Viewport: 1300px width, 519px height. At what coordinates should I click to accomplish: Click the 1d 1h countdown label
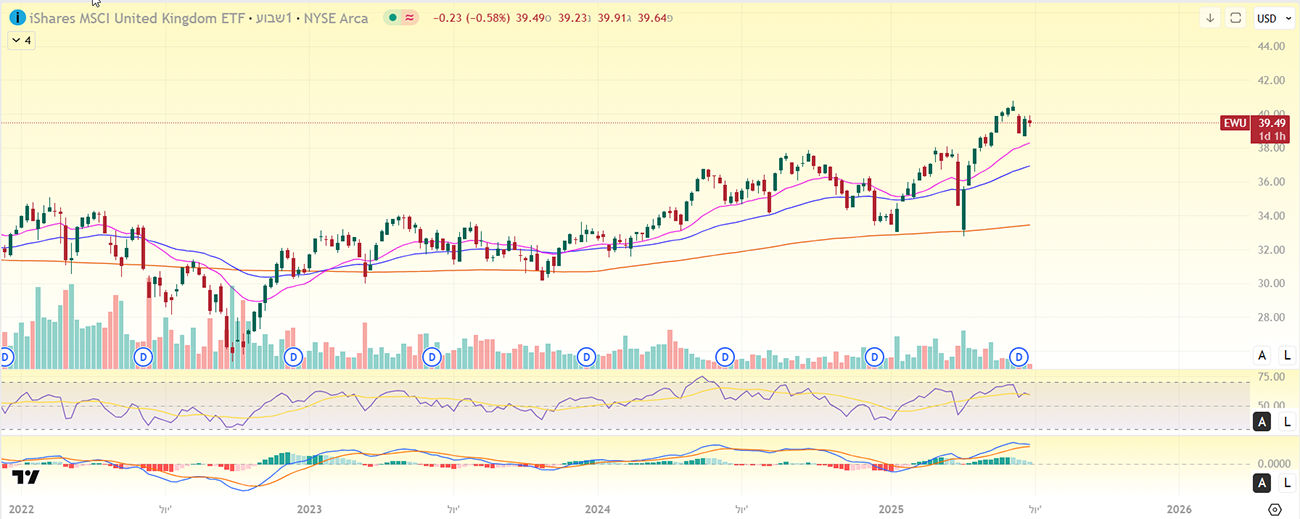tap(1271, 136)
